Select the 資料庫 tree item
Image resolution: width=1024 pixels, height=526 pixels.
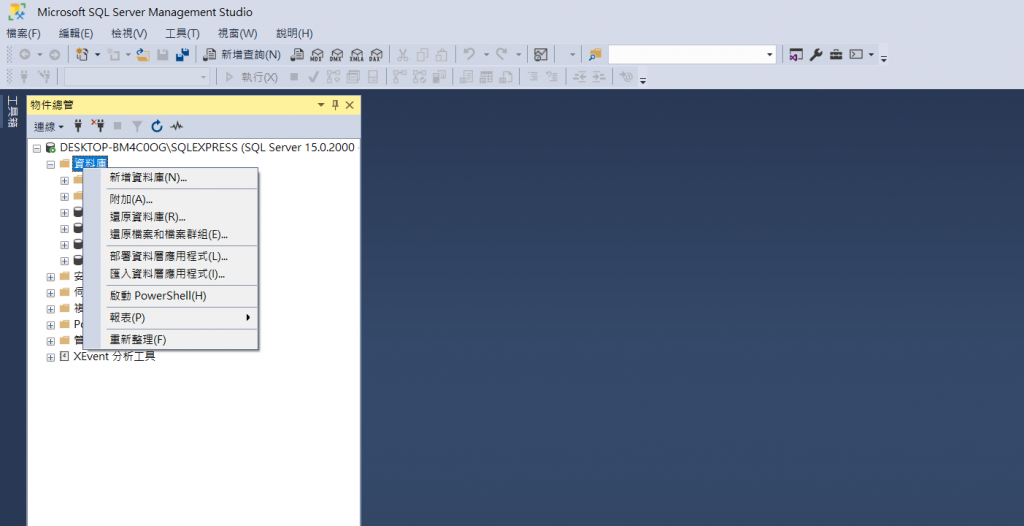point(90,163)
